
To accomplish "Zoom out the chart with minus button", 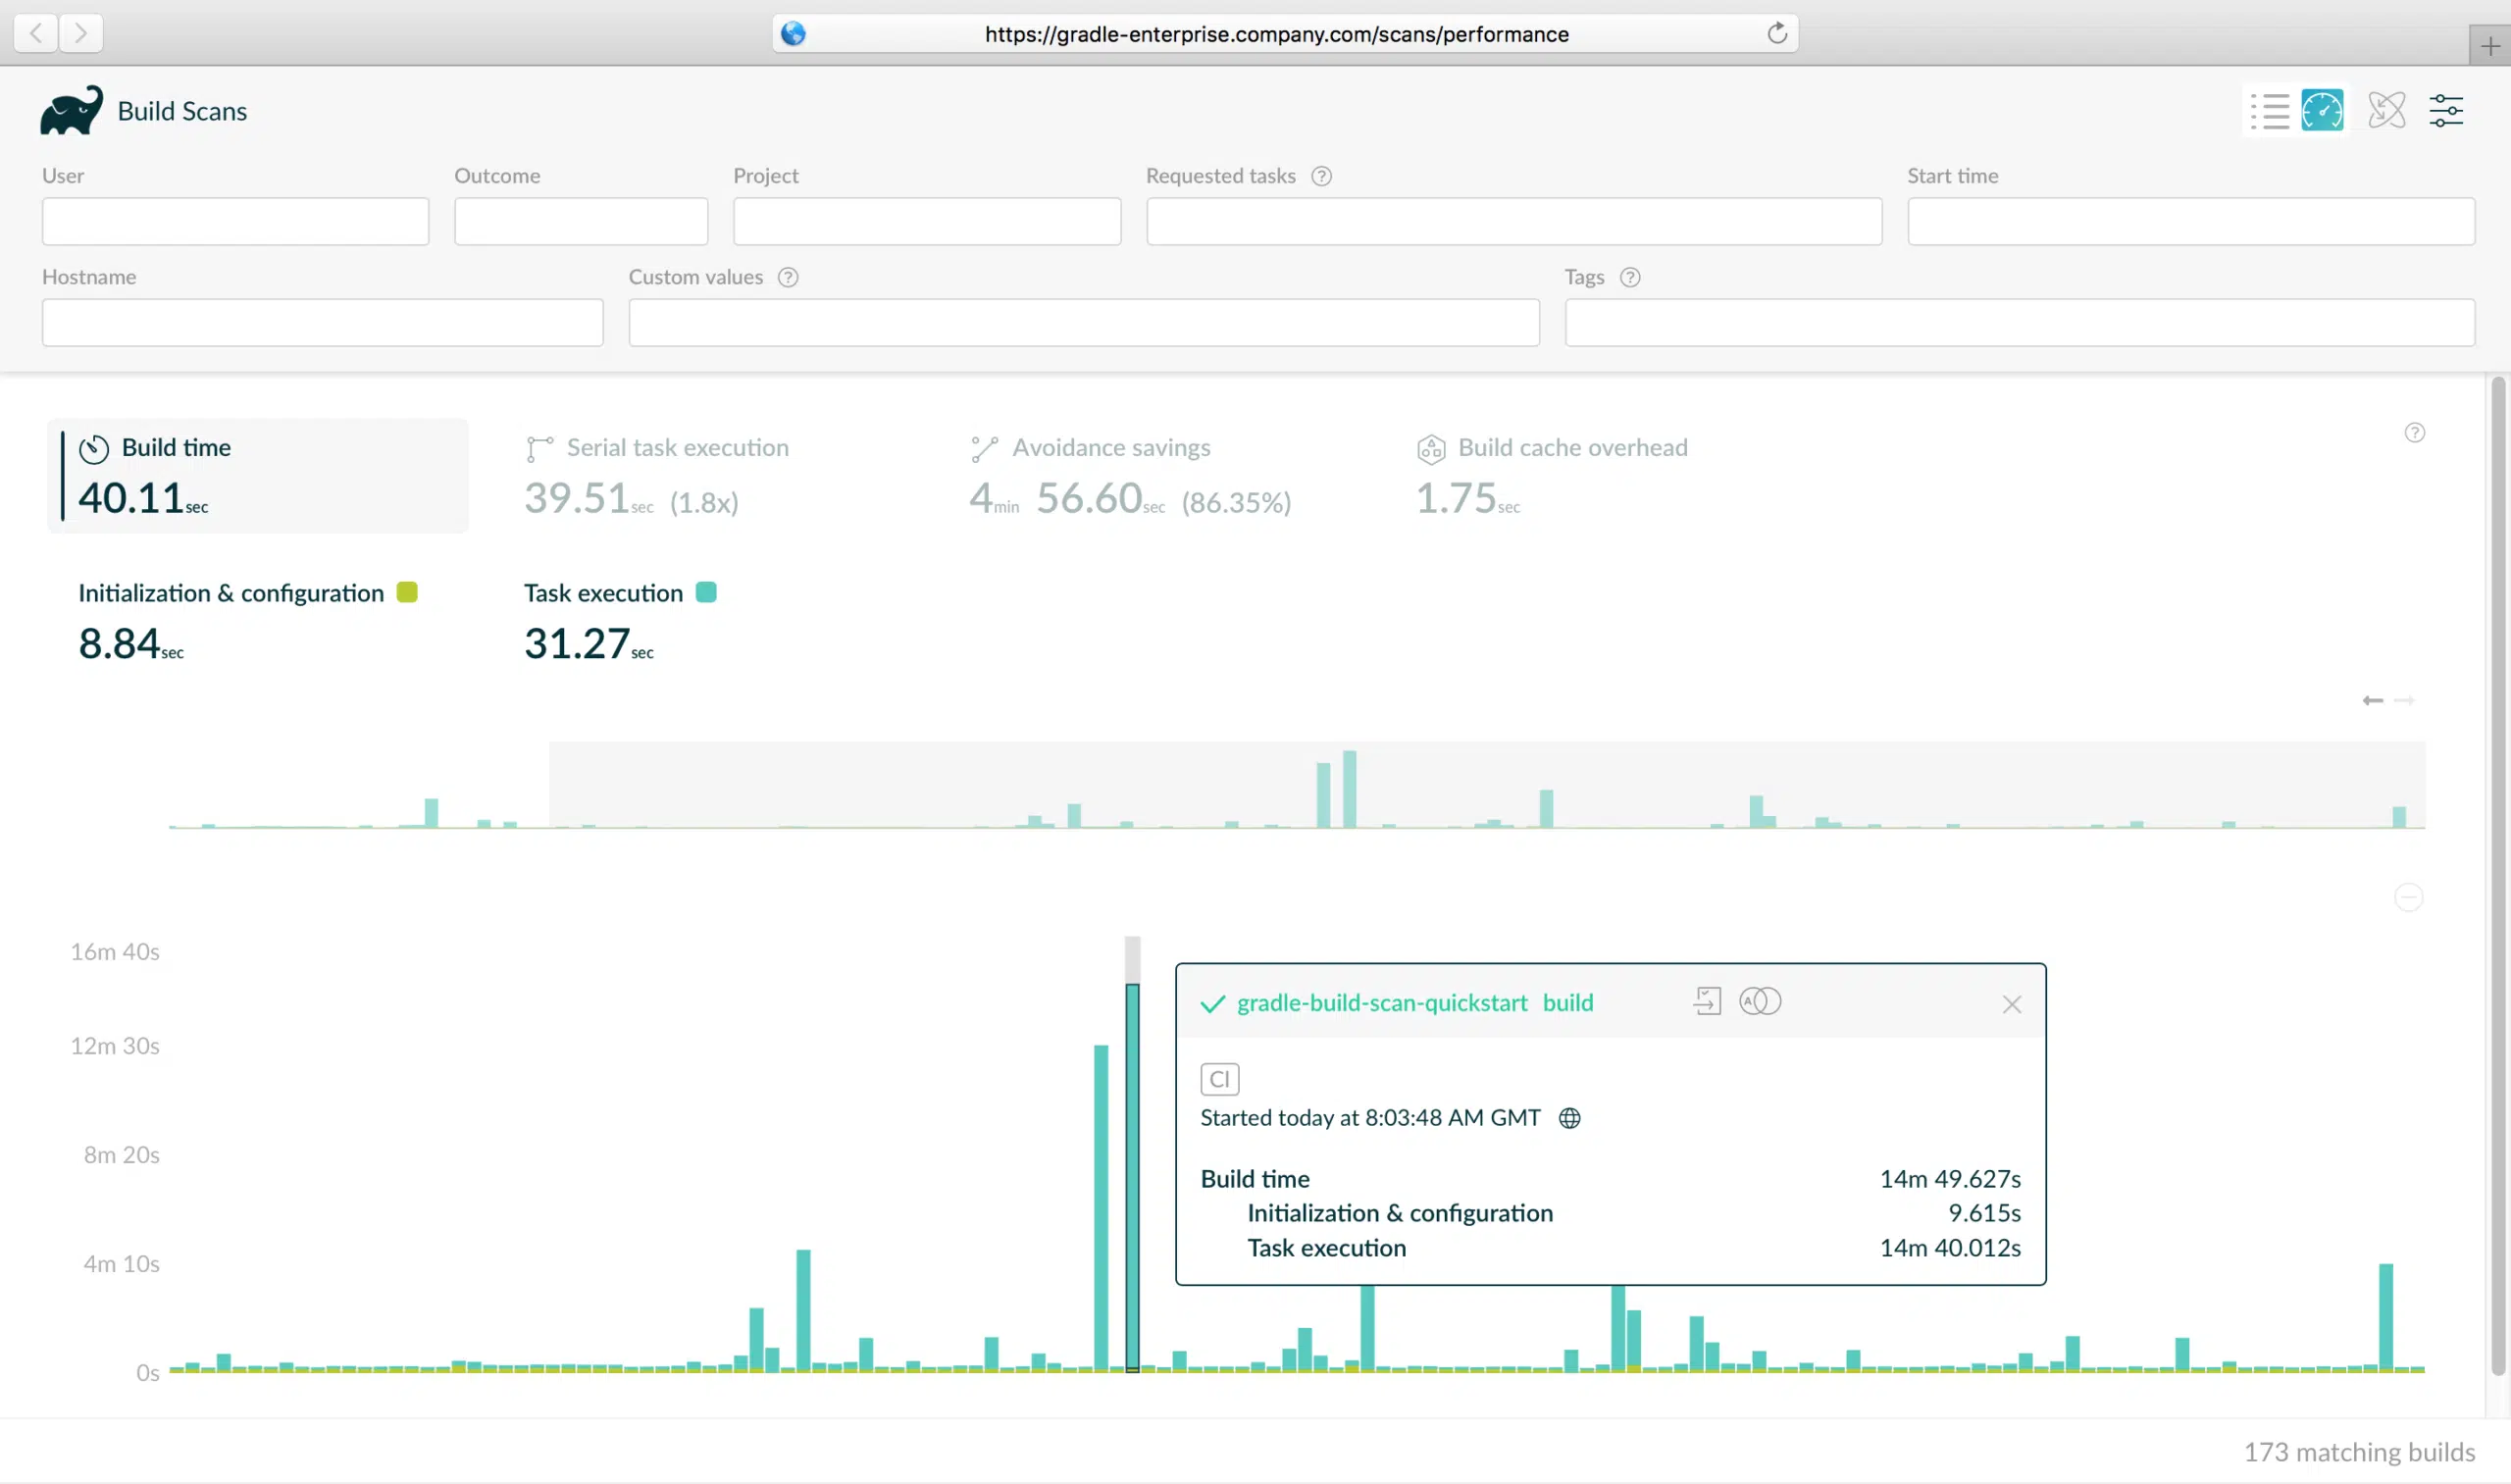I will [2408, 897].
